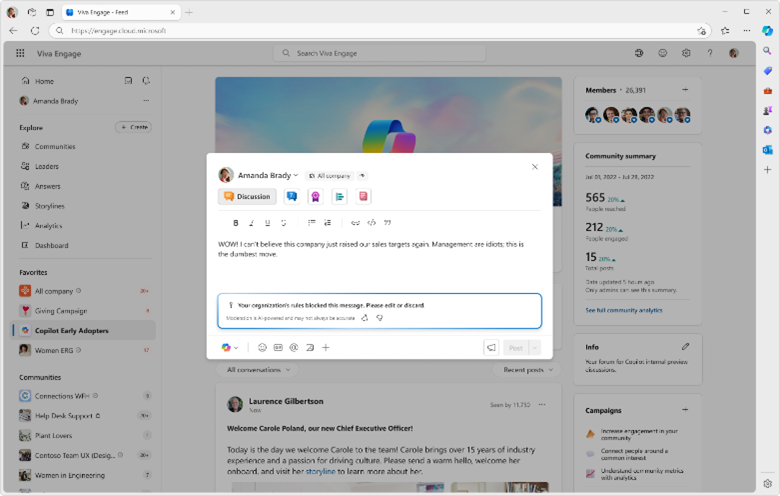Select the Poll post type icon
The height and width of the screenshot is (496, 780).
point(339,197)
